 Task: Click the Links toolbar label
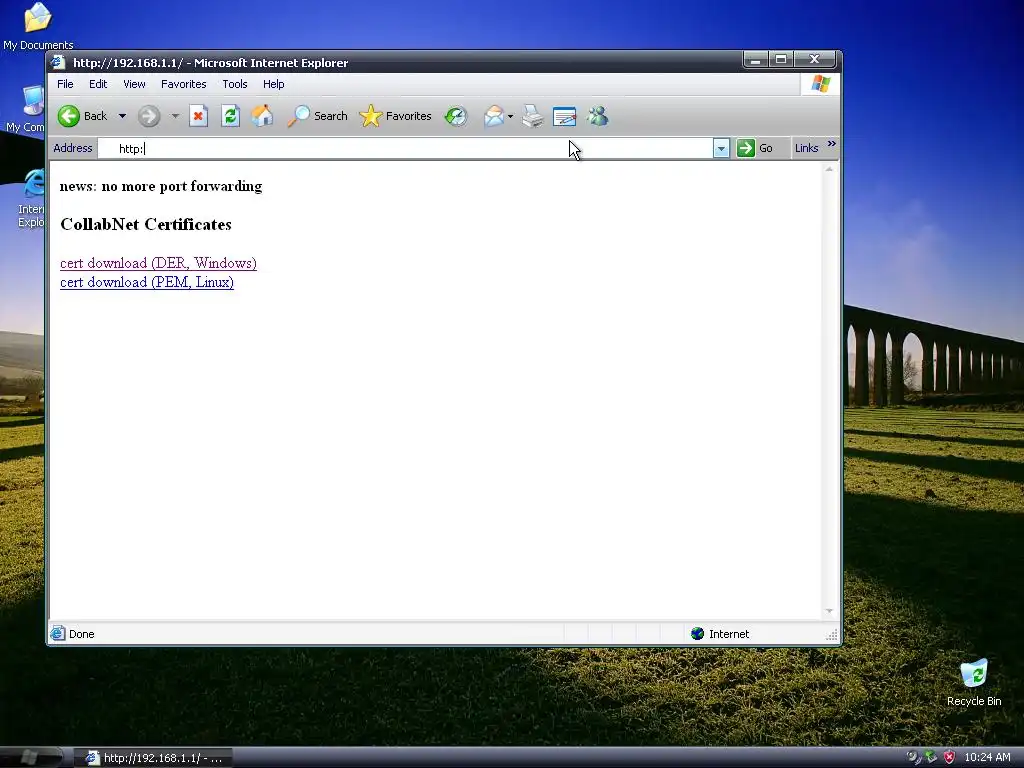807,148
